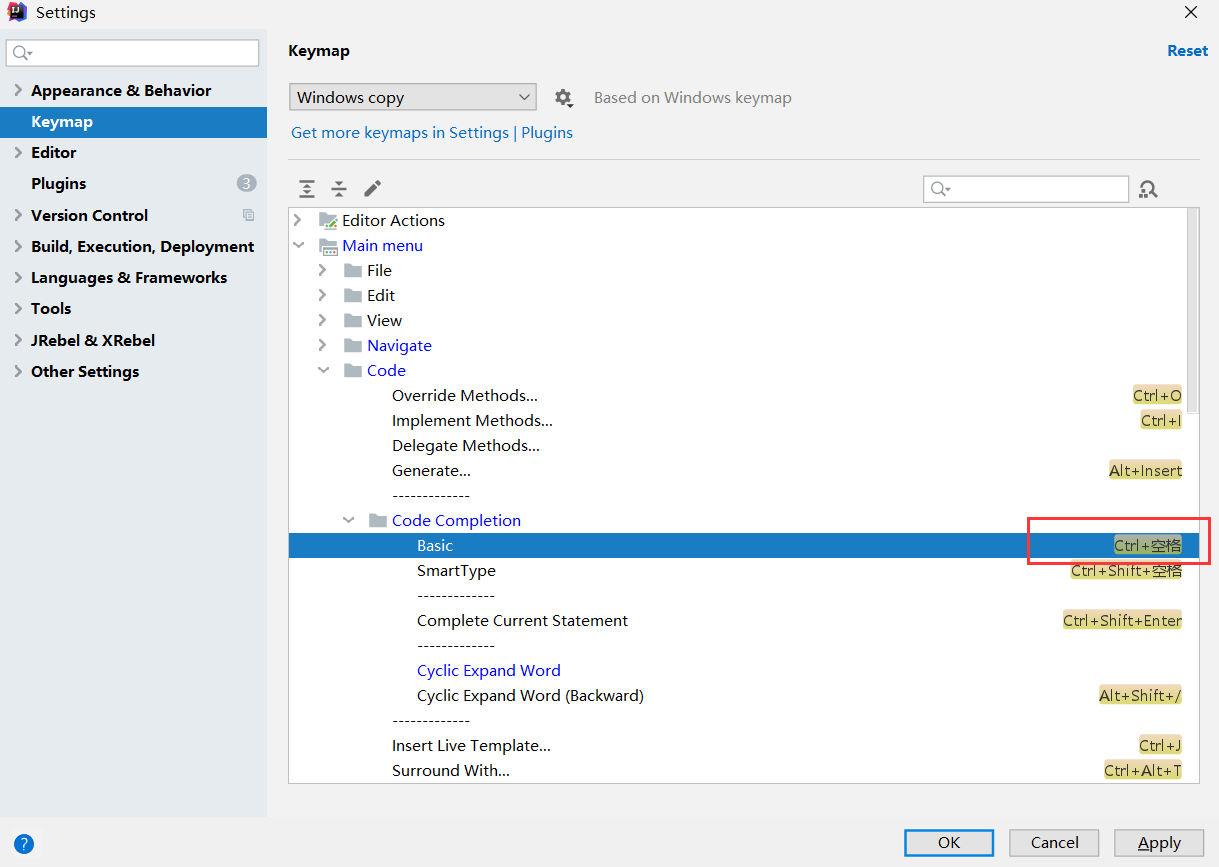Screen dimensions: 1219x867
Task: Click Find Actions by Shortcut icon
Action: (x=1148, y=189)
